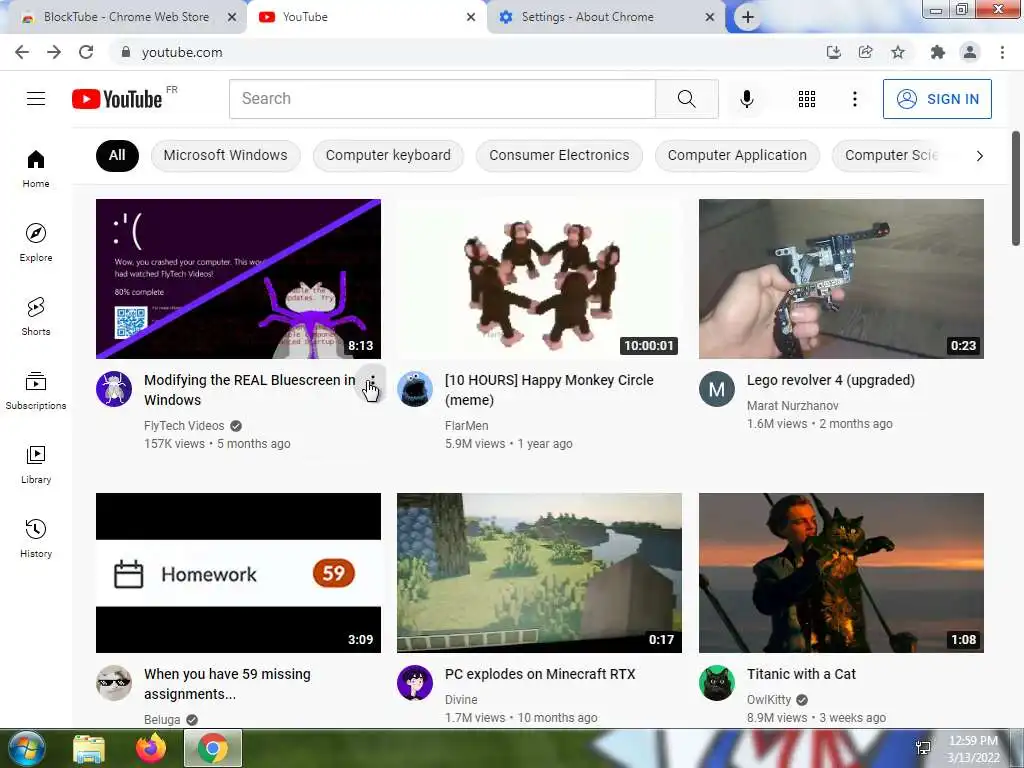Click the monkey circle thumbnail

[x=539, y=279]
